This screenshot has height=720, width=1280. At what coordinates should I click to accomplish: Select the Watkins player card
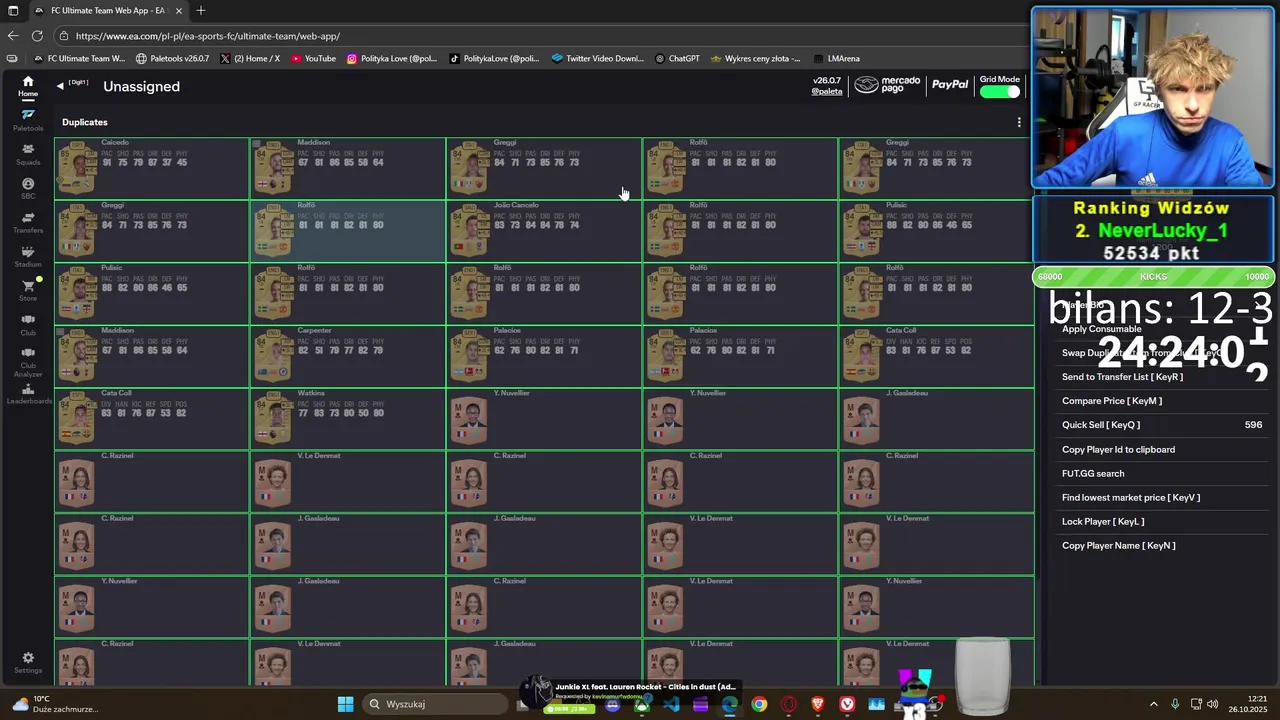pos(347,418)
